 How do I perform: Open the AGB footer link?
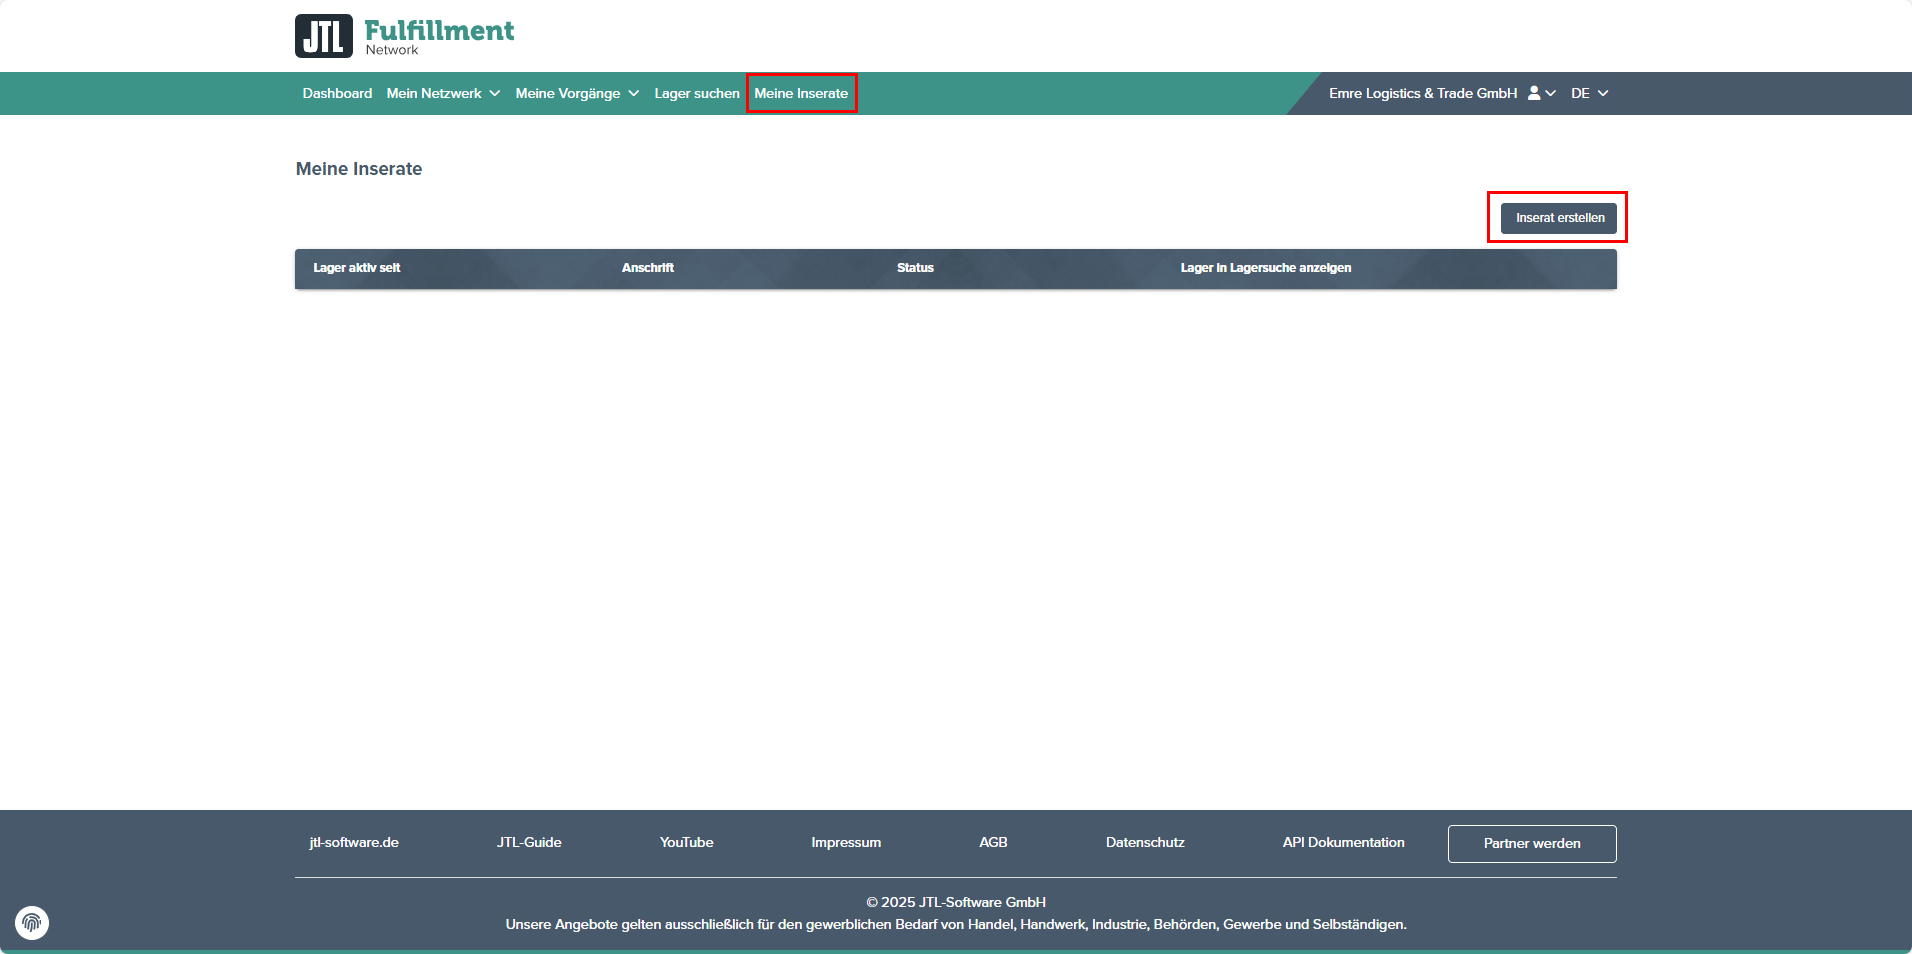pyautogui.click(x=993, y=842)
